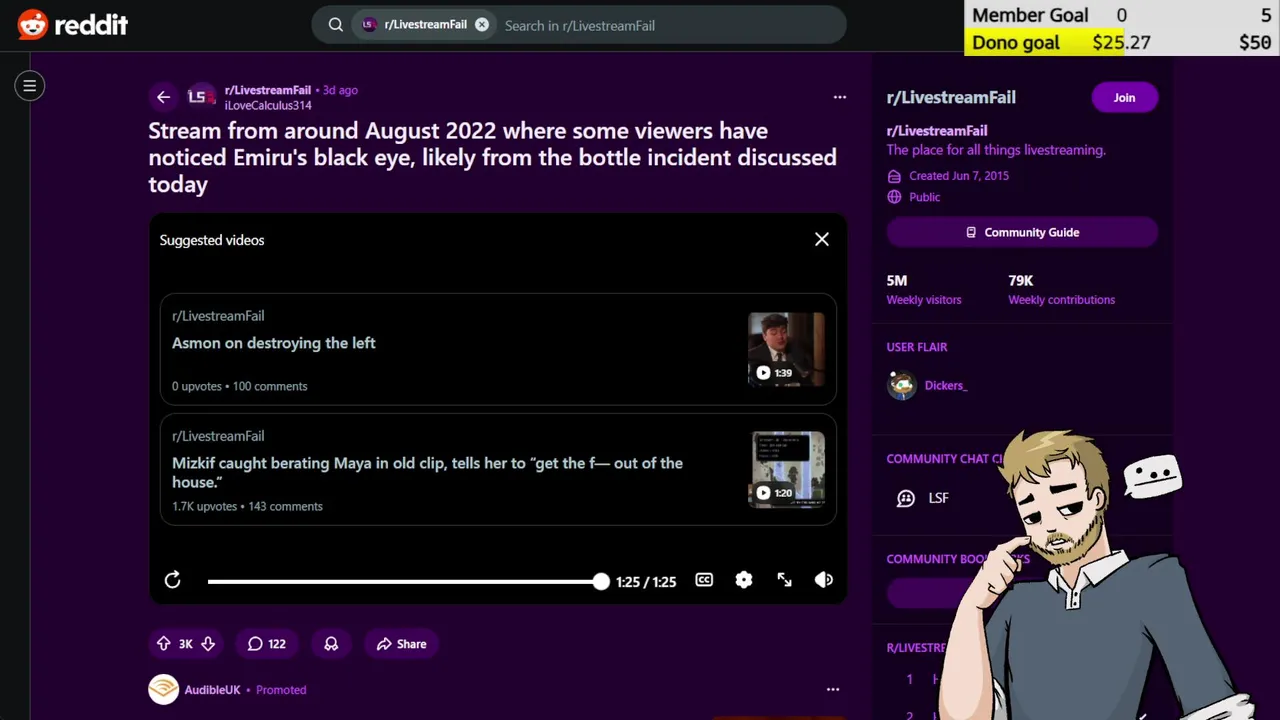This screenshot has height=720, width=1280.
Task: Open user iLoveCalculus314 profile
Action: click(268, 105)
